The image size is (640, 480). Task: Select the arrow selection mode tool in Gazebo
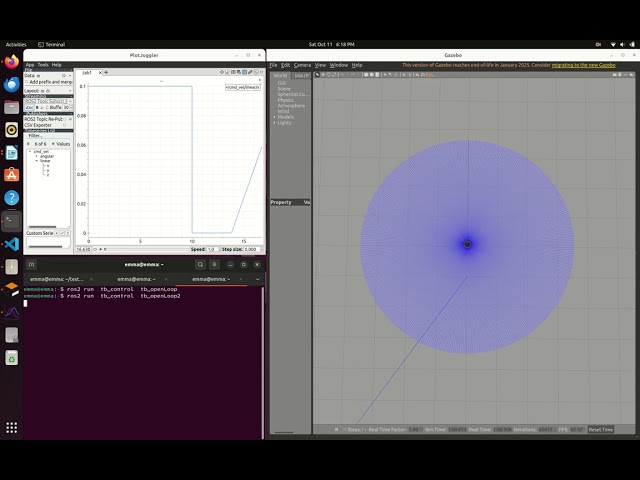pyautogui.click(x=317, y=75)
